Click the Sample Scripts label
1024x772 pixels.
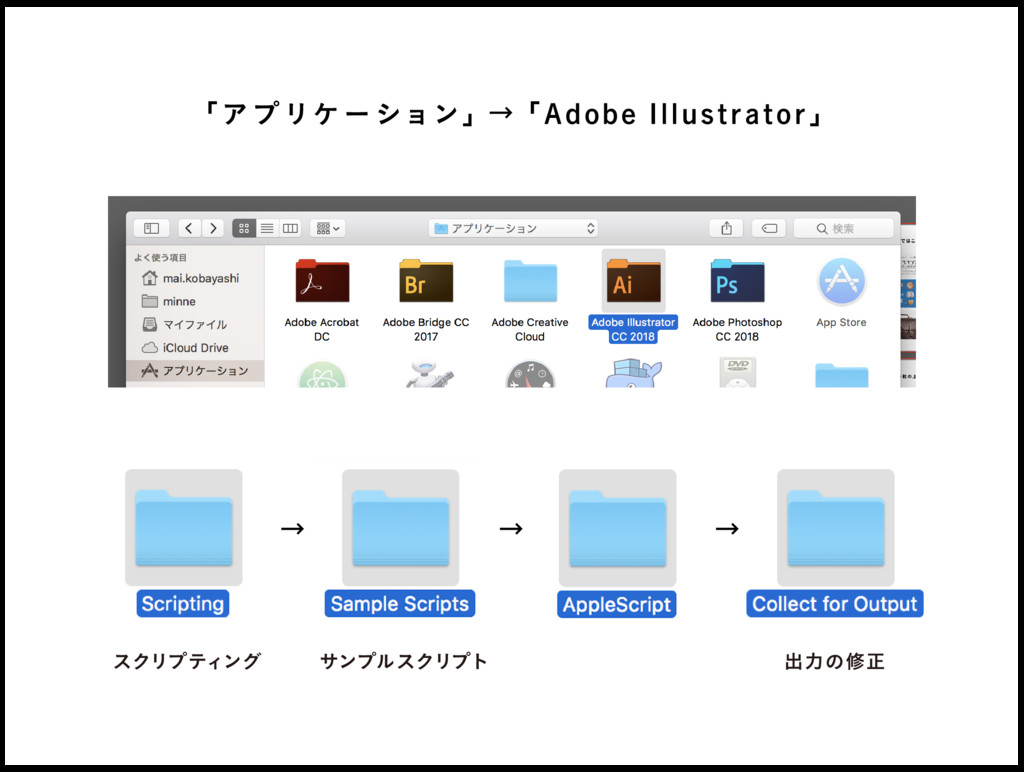tap(400, 603)
